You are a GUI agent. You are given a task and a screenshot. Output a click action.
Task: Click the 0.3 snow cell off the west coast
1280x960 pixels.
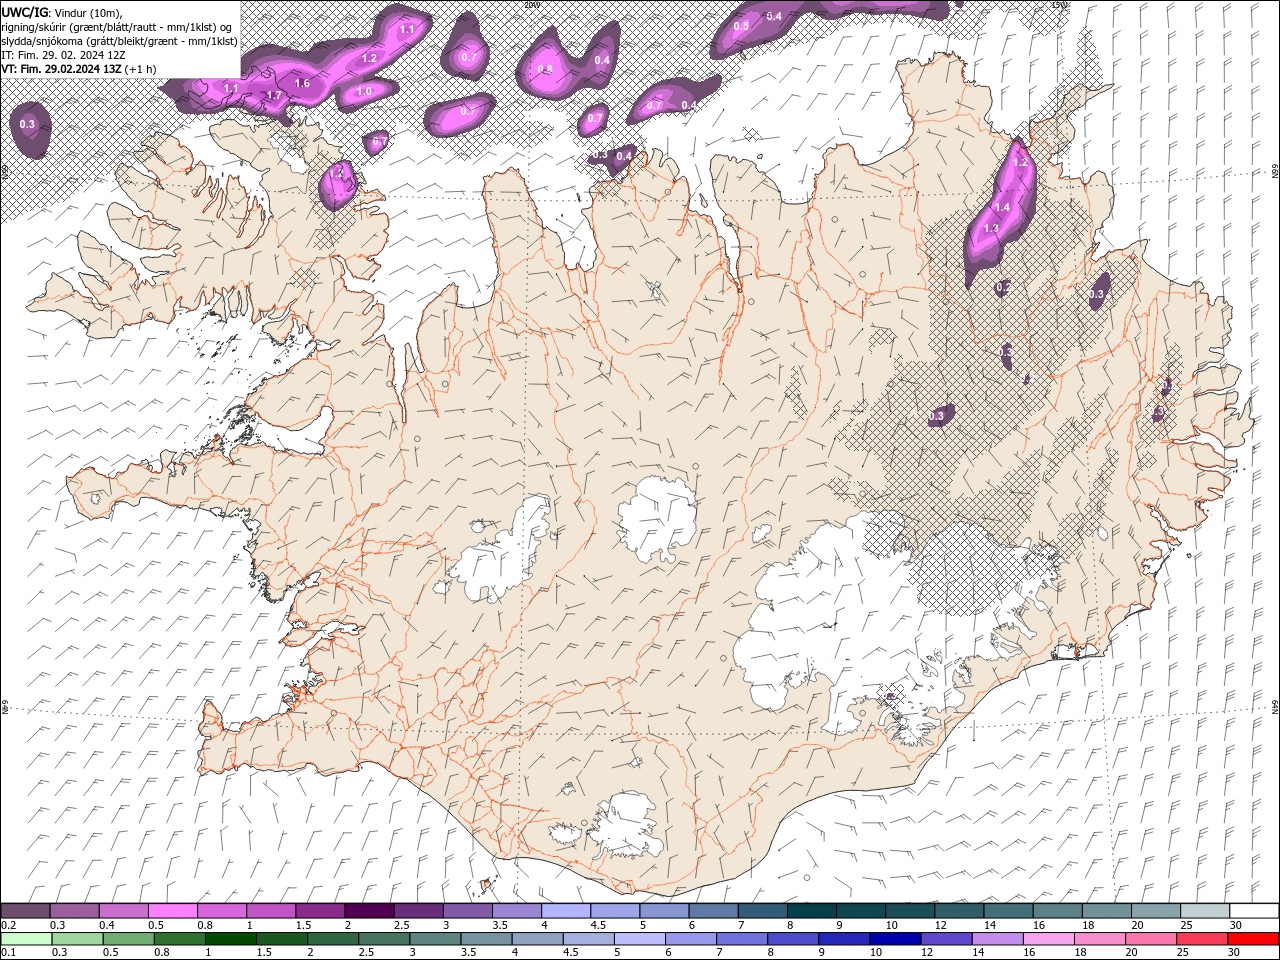(28, 125)
